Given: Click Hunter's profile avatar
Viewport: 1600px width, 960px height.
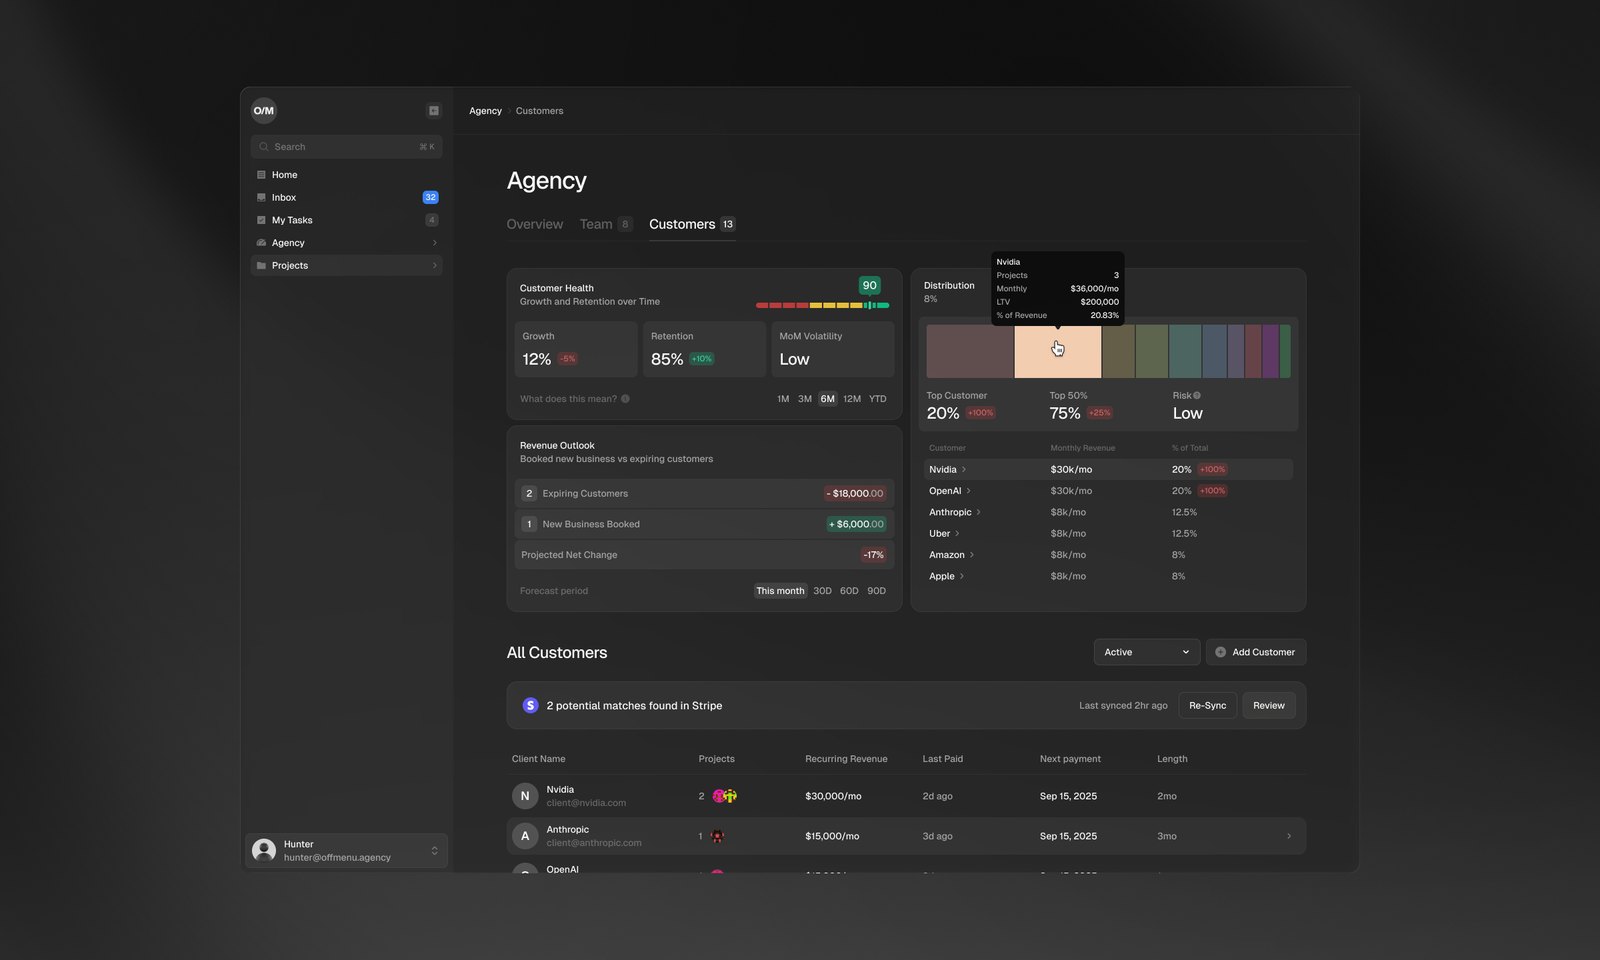Looking at the screenshot, I should [x=264, y=850].
